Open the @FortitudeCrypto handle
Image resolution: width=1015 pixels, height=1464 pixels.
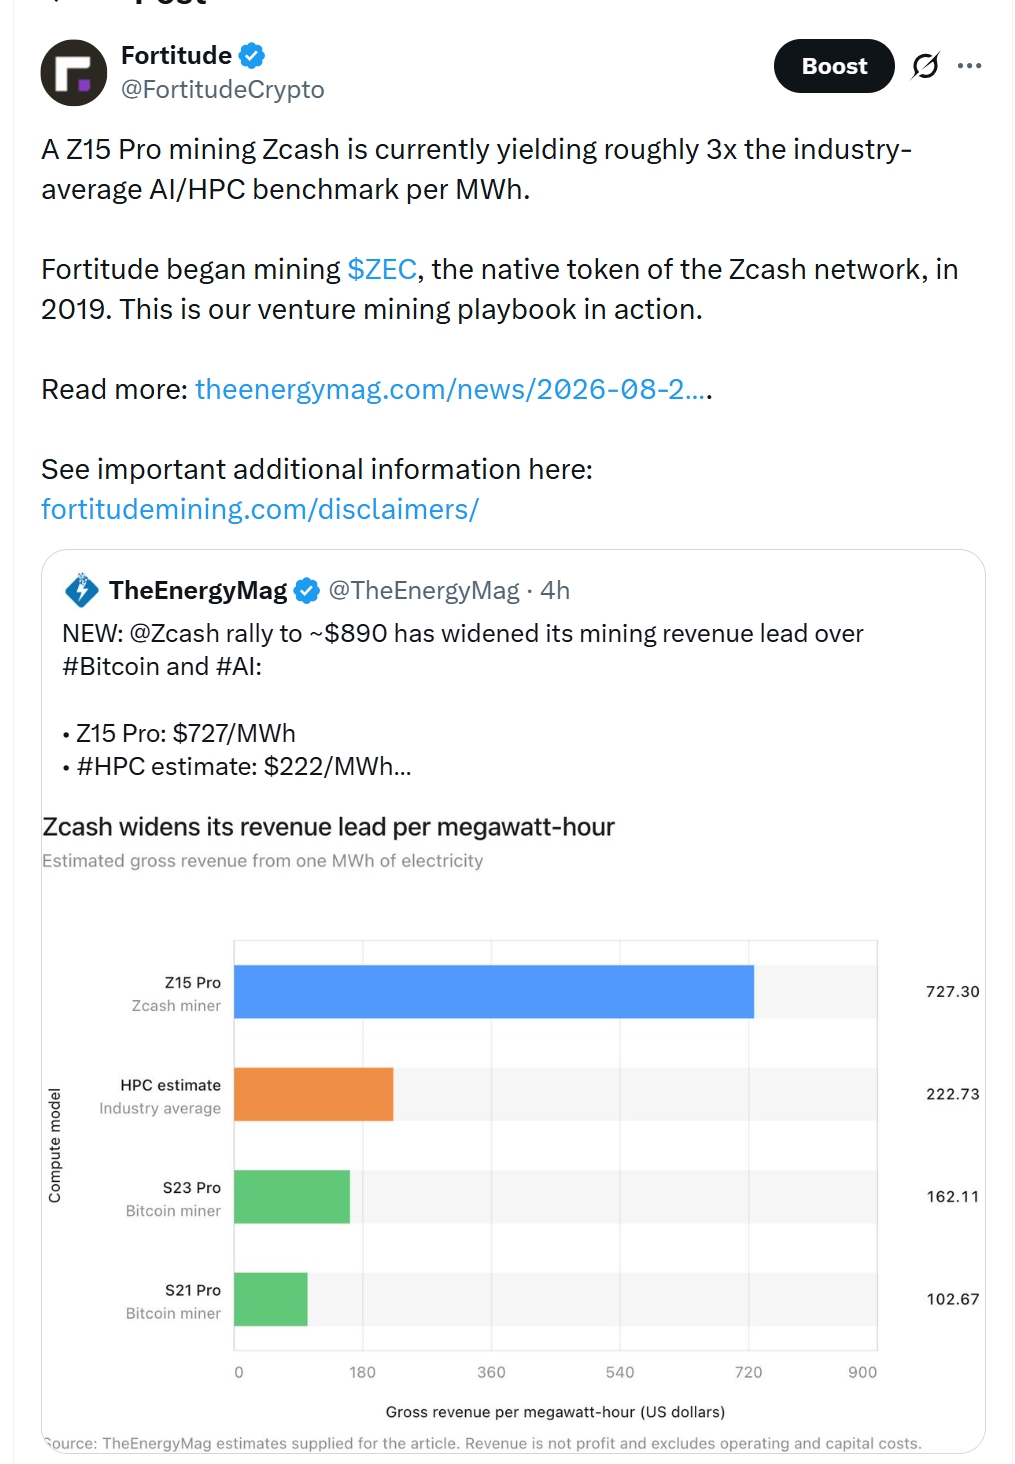tap(223, 90)
